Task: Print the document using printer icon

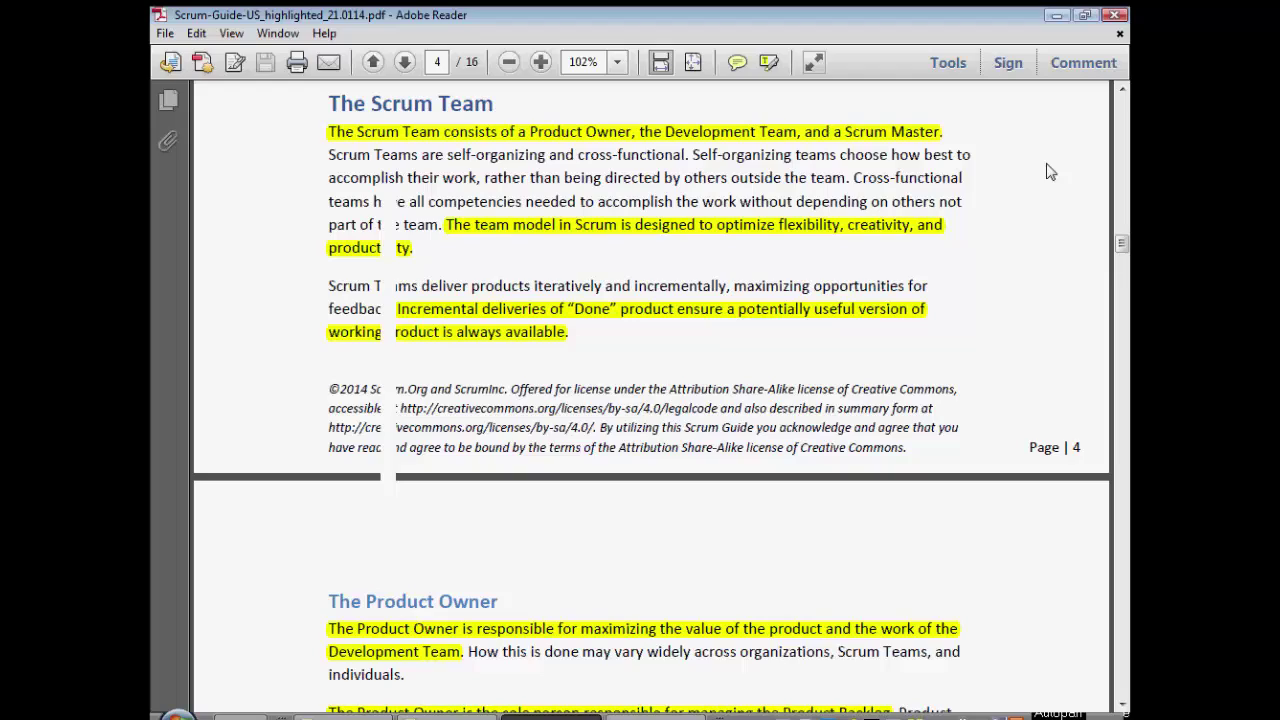Action: (297, 62)
